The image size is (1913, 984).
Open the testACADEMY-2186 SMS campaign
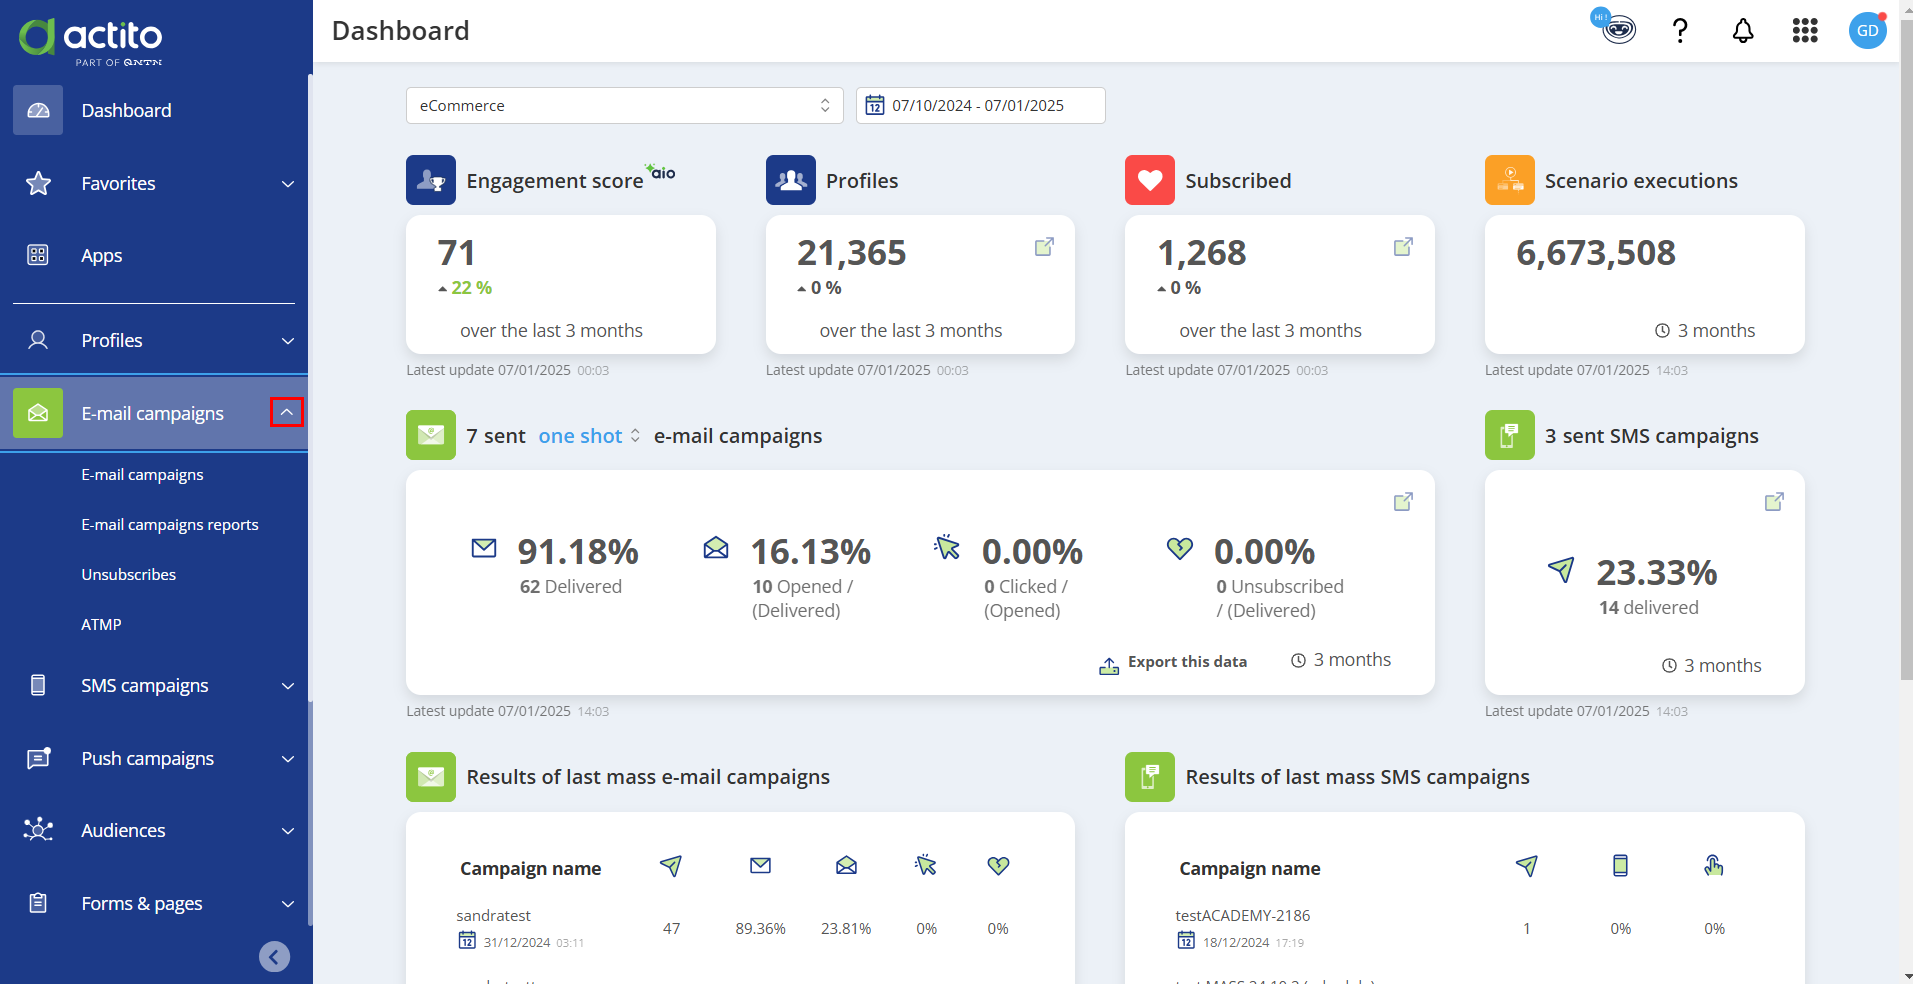pyautogui.click(x=1243, y=915)
